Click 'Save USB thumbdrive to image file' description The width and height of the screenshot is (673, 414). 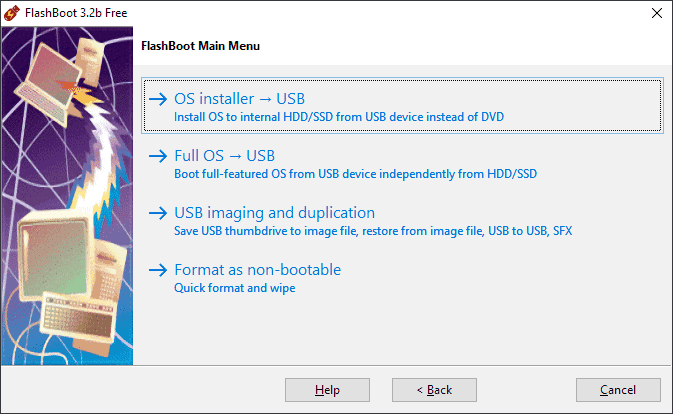click(373, 231)
